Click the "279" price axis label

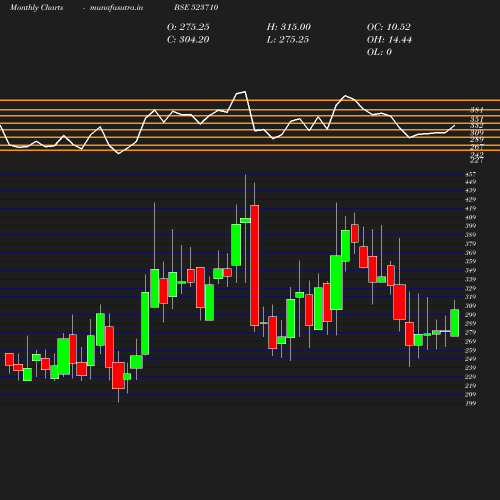point(471,332)
